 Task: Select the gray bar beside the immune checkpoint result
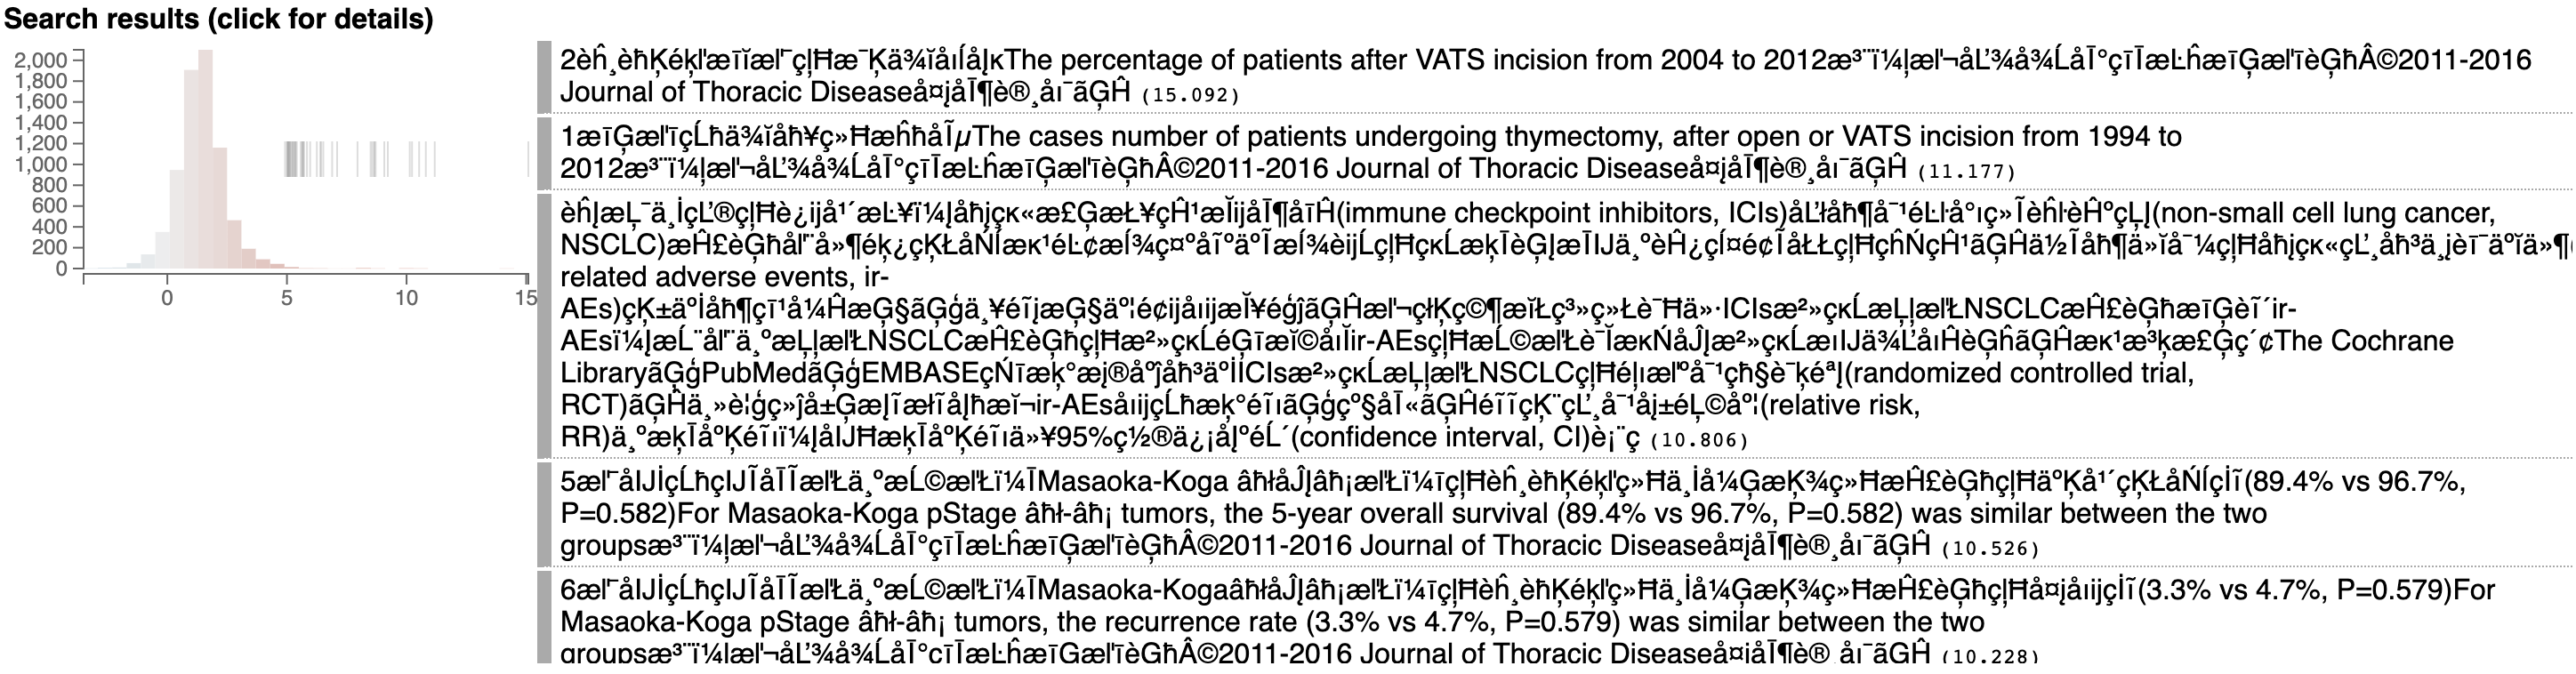point(544,325)
